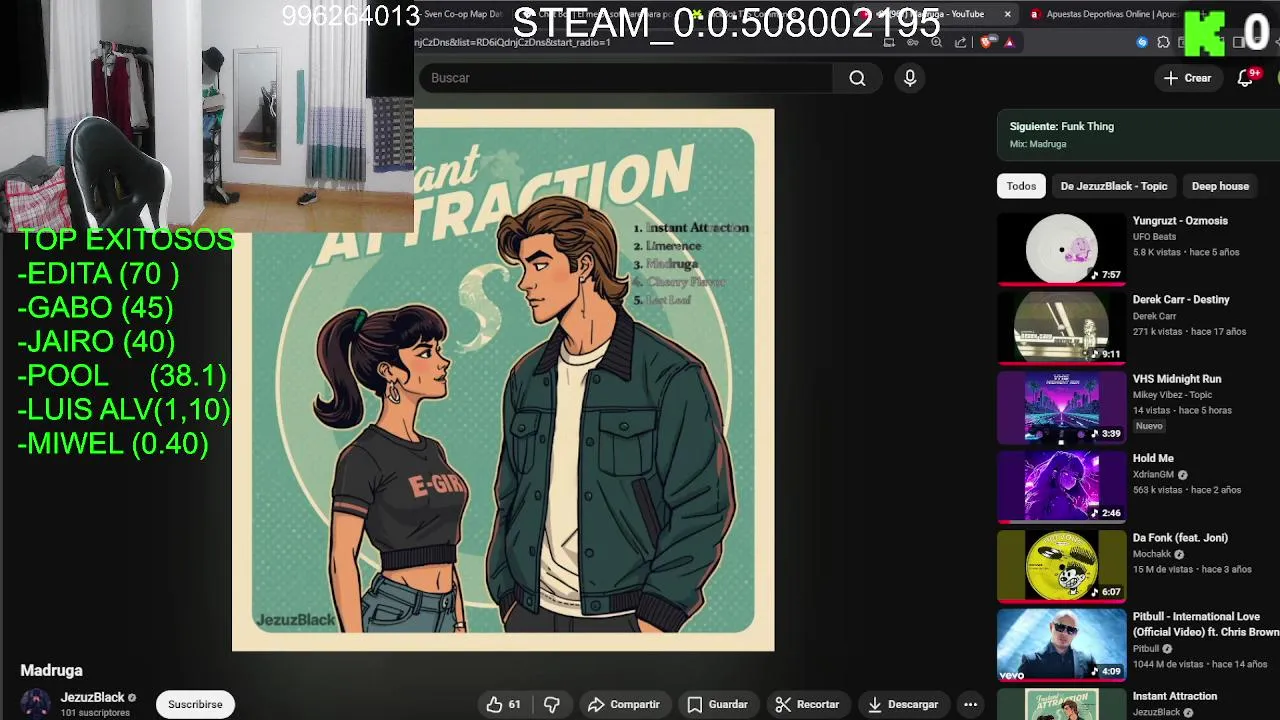Focus the Buscar search field
Screen dimensions: 1280x720
(x=625, y=78)
